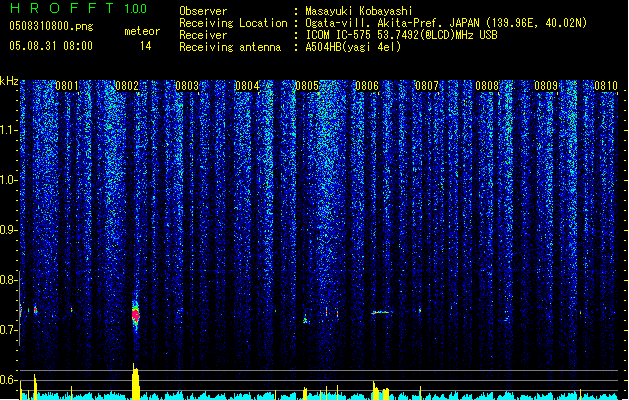Click the antenna value A504HB(yagi 4el)
Viewport: 629px width, 400px height.
click(x=353, y=47)
